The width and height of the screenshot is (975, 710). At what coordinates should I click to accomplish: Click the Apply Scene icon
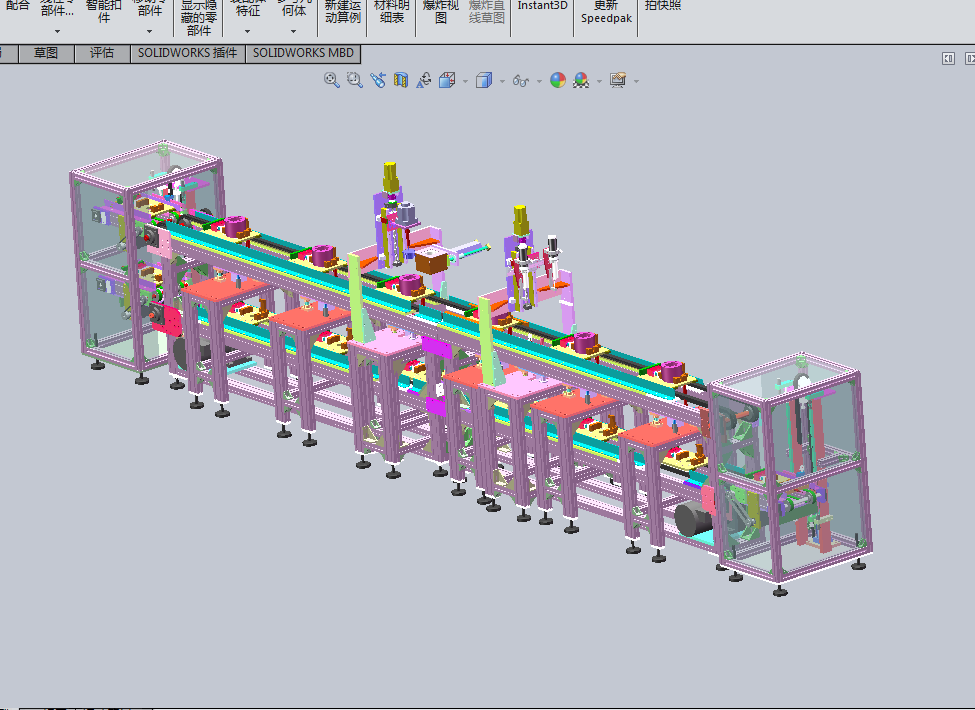tap(580, 80)
